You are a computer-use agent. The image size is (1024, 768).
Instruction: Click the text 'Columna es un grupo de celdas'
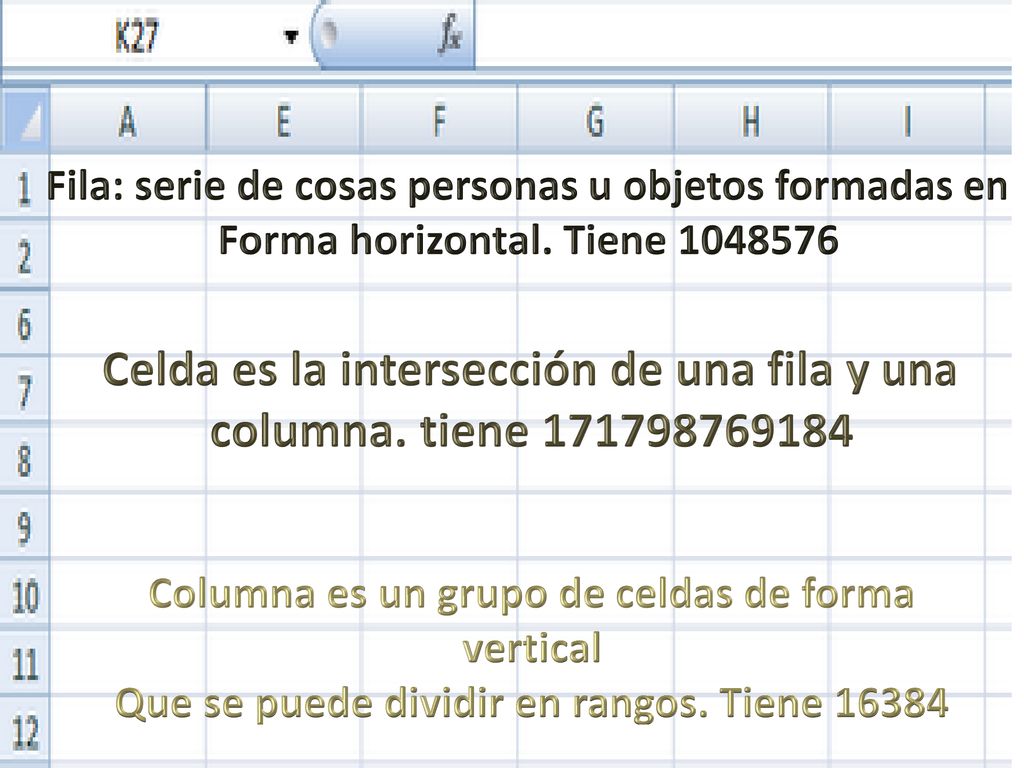click(440, 594)
